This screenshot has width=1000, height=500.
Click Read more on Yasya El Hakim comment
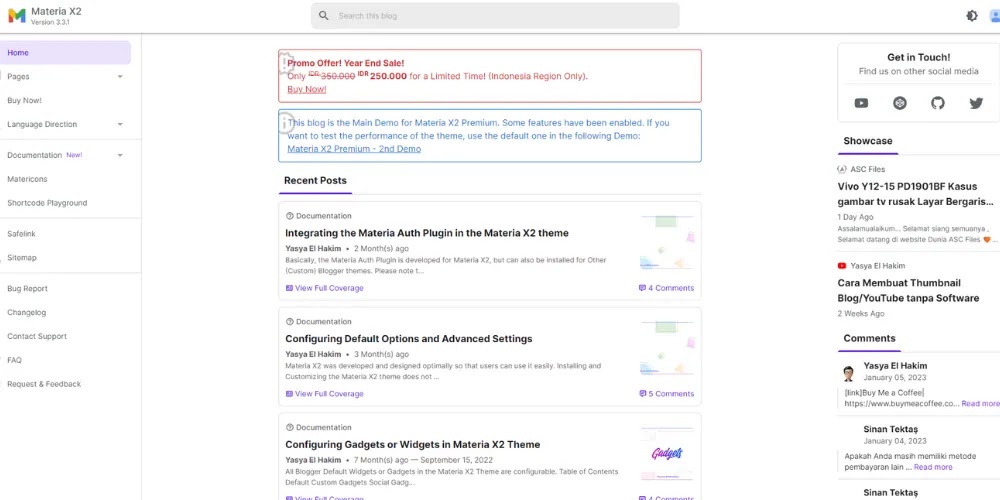(x=981, y=404)
